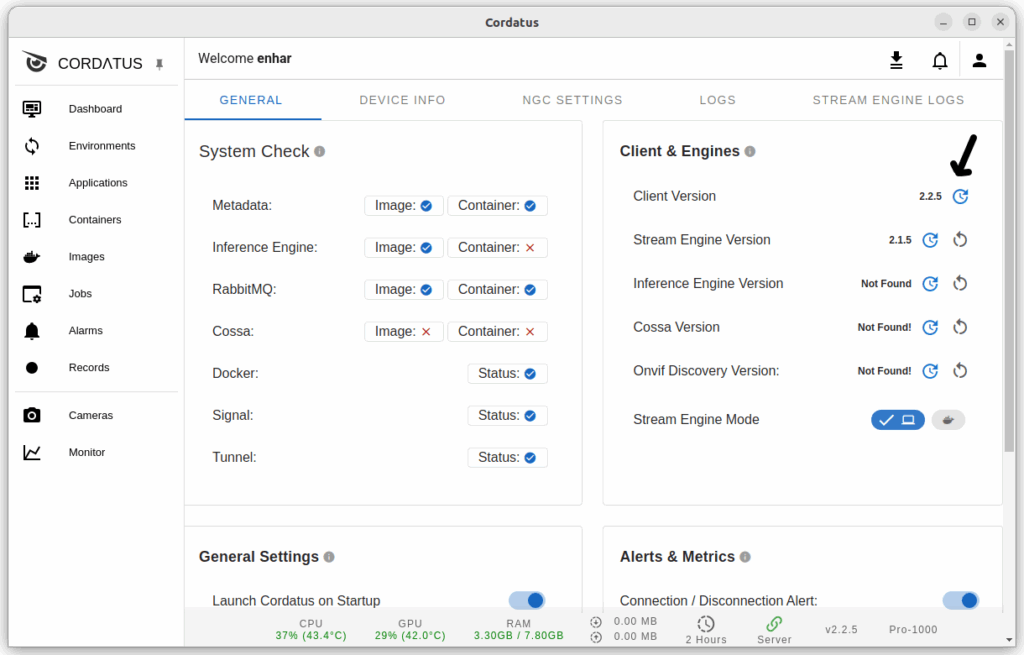Screen dimensions: 1024x655
Task: Check for a Stream Engine Version update
Action: [930, 240]
